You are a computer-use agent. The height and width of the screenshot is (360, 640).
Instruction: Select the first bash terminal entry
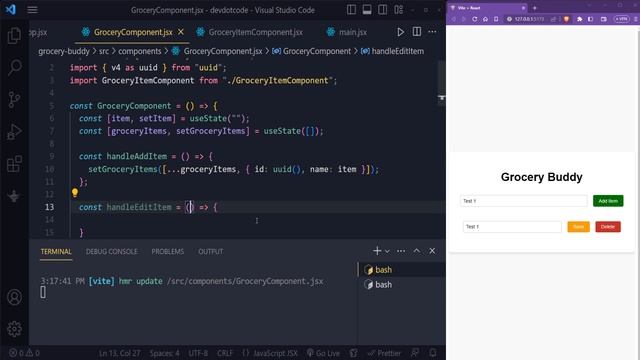click(402, 270)
